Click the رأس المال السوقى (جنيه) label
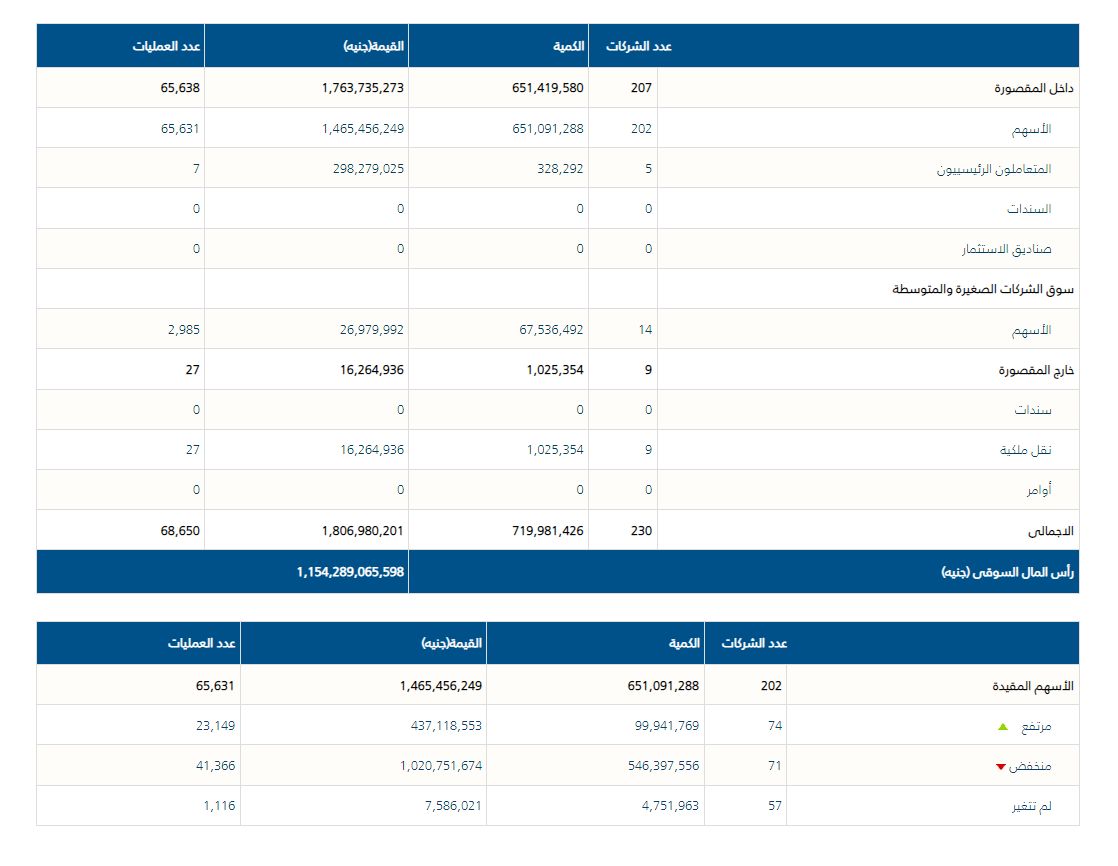Screen dimensions: 1118x866 coord(1006,572)
